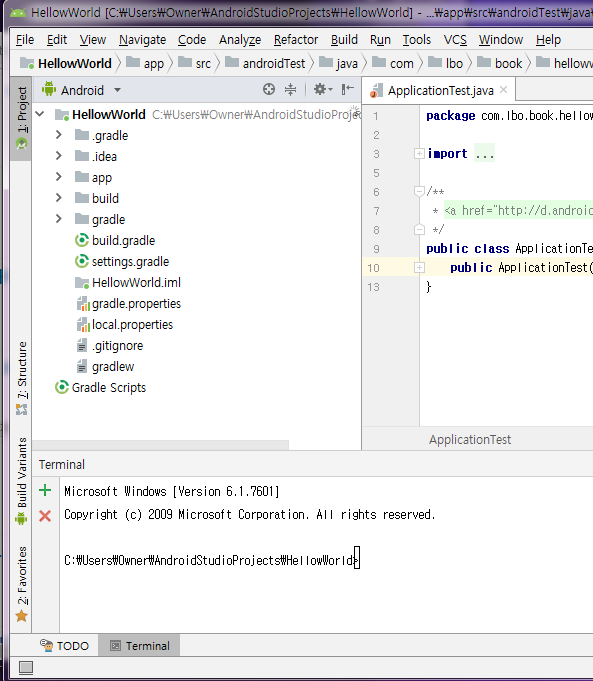This screenshot has height=681, width=593.
Task: Open the Project panel gear settings
Action: pyautogui.click(x=322, y=89)
